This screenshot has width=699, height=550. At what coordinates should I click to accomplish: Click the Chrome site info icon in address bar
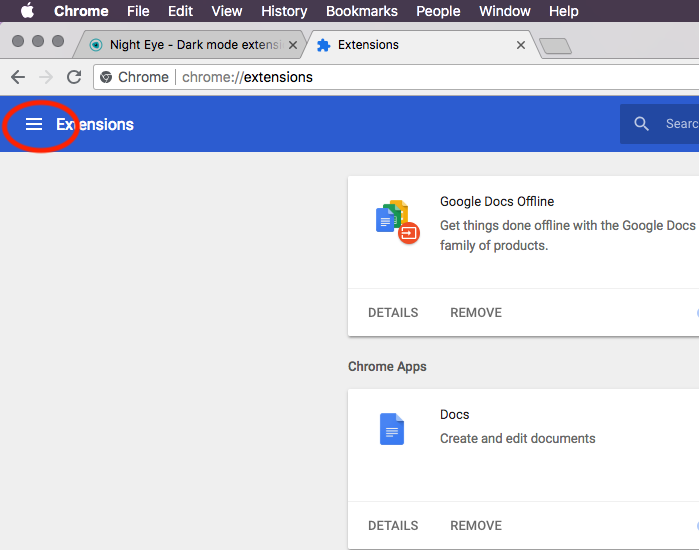click(x=106, y=77)
